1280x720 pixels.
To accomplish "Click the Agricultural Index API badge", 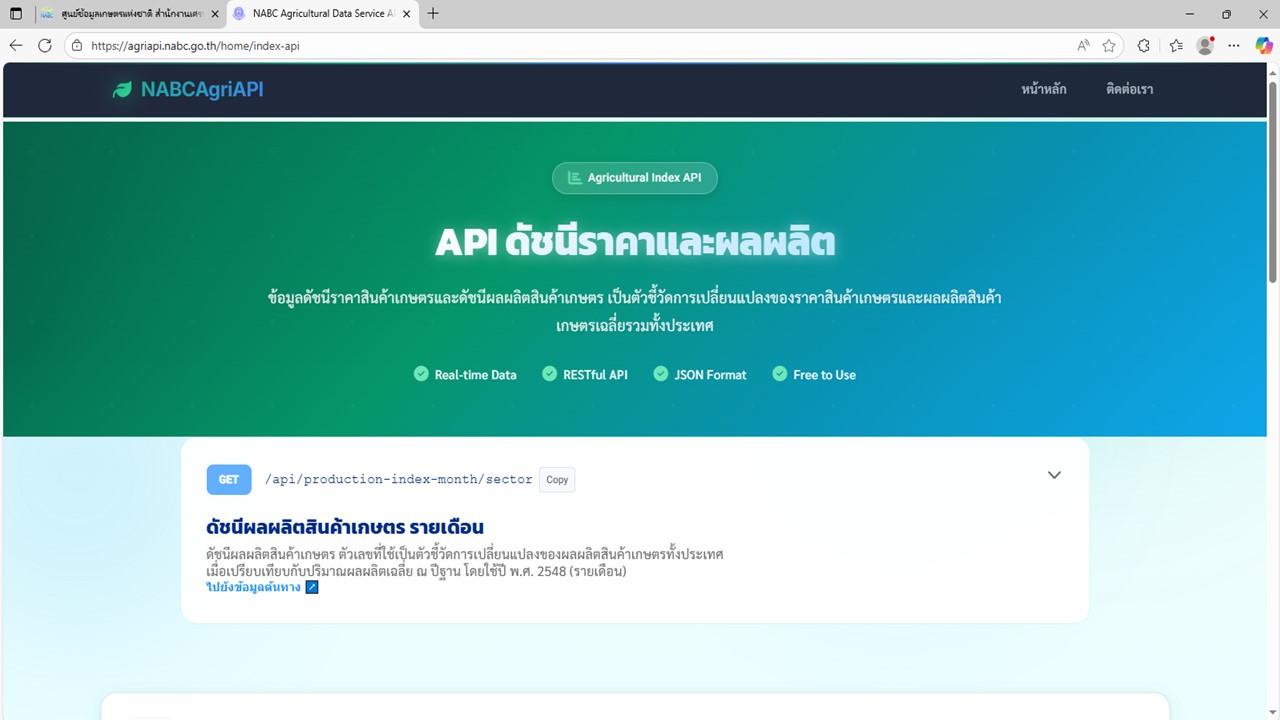I will coord(634,177).
